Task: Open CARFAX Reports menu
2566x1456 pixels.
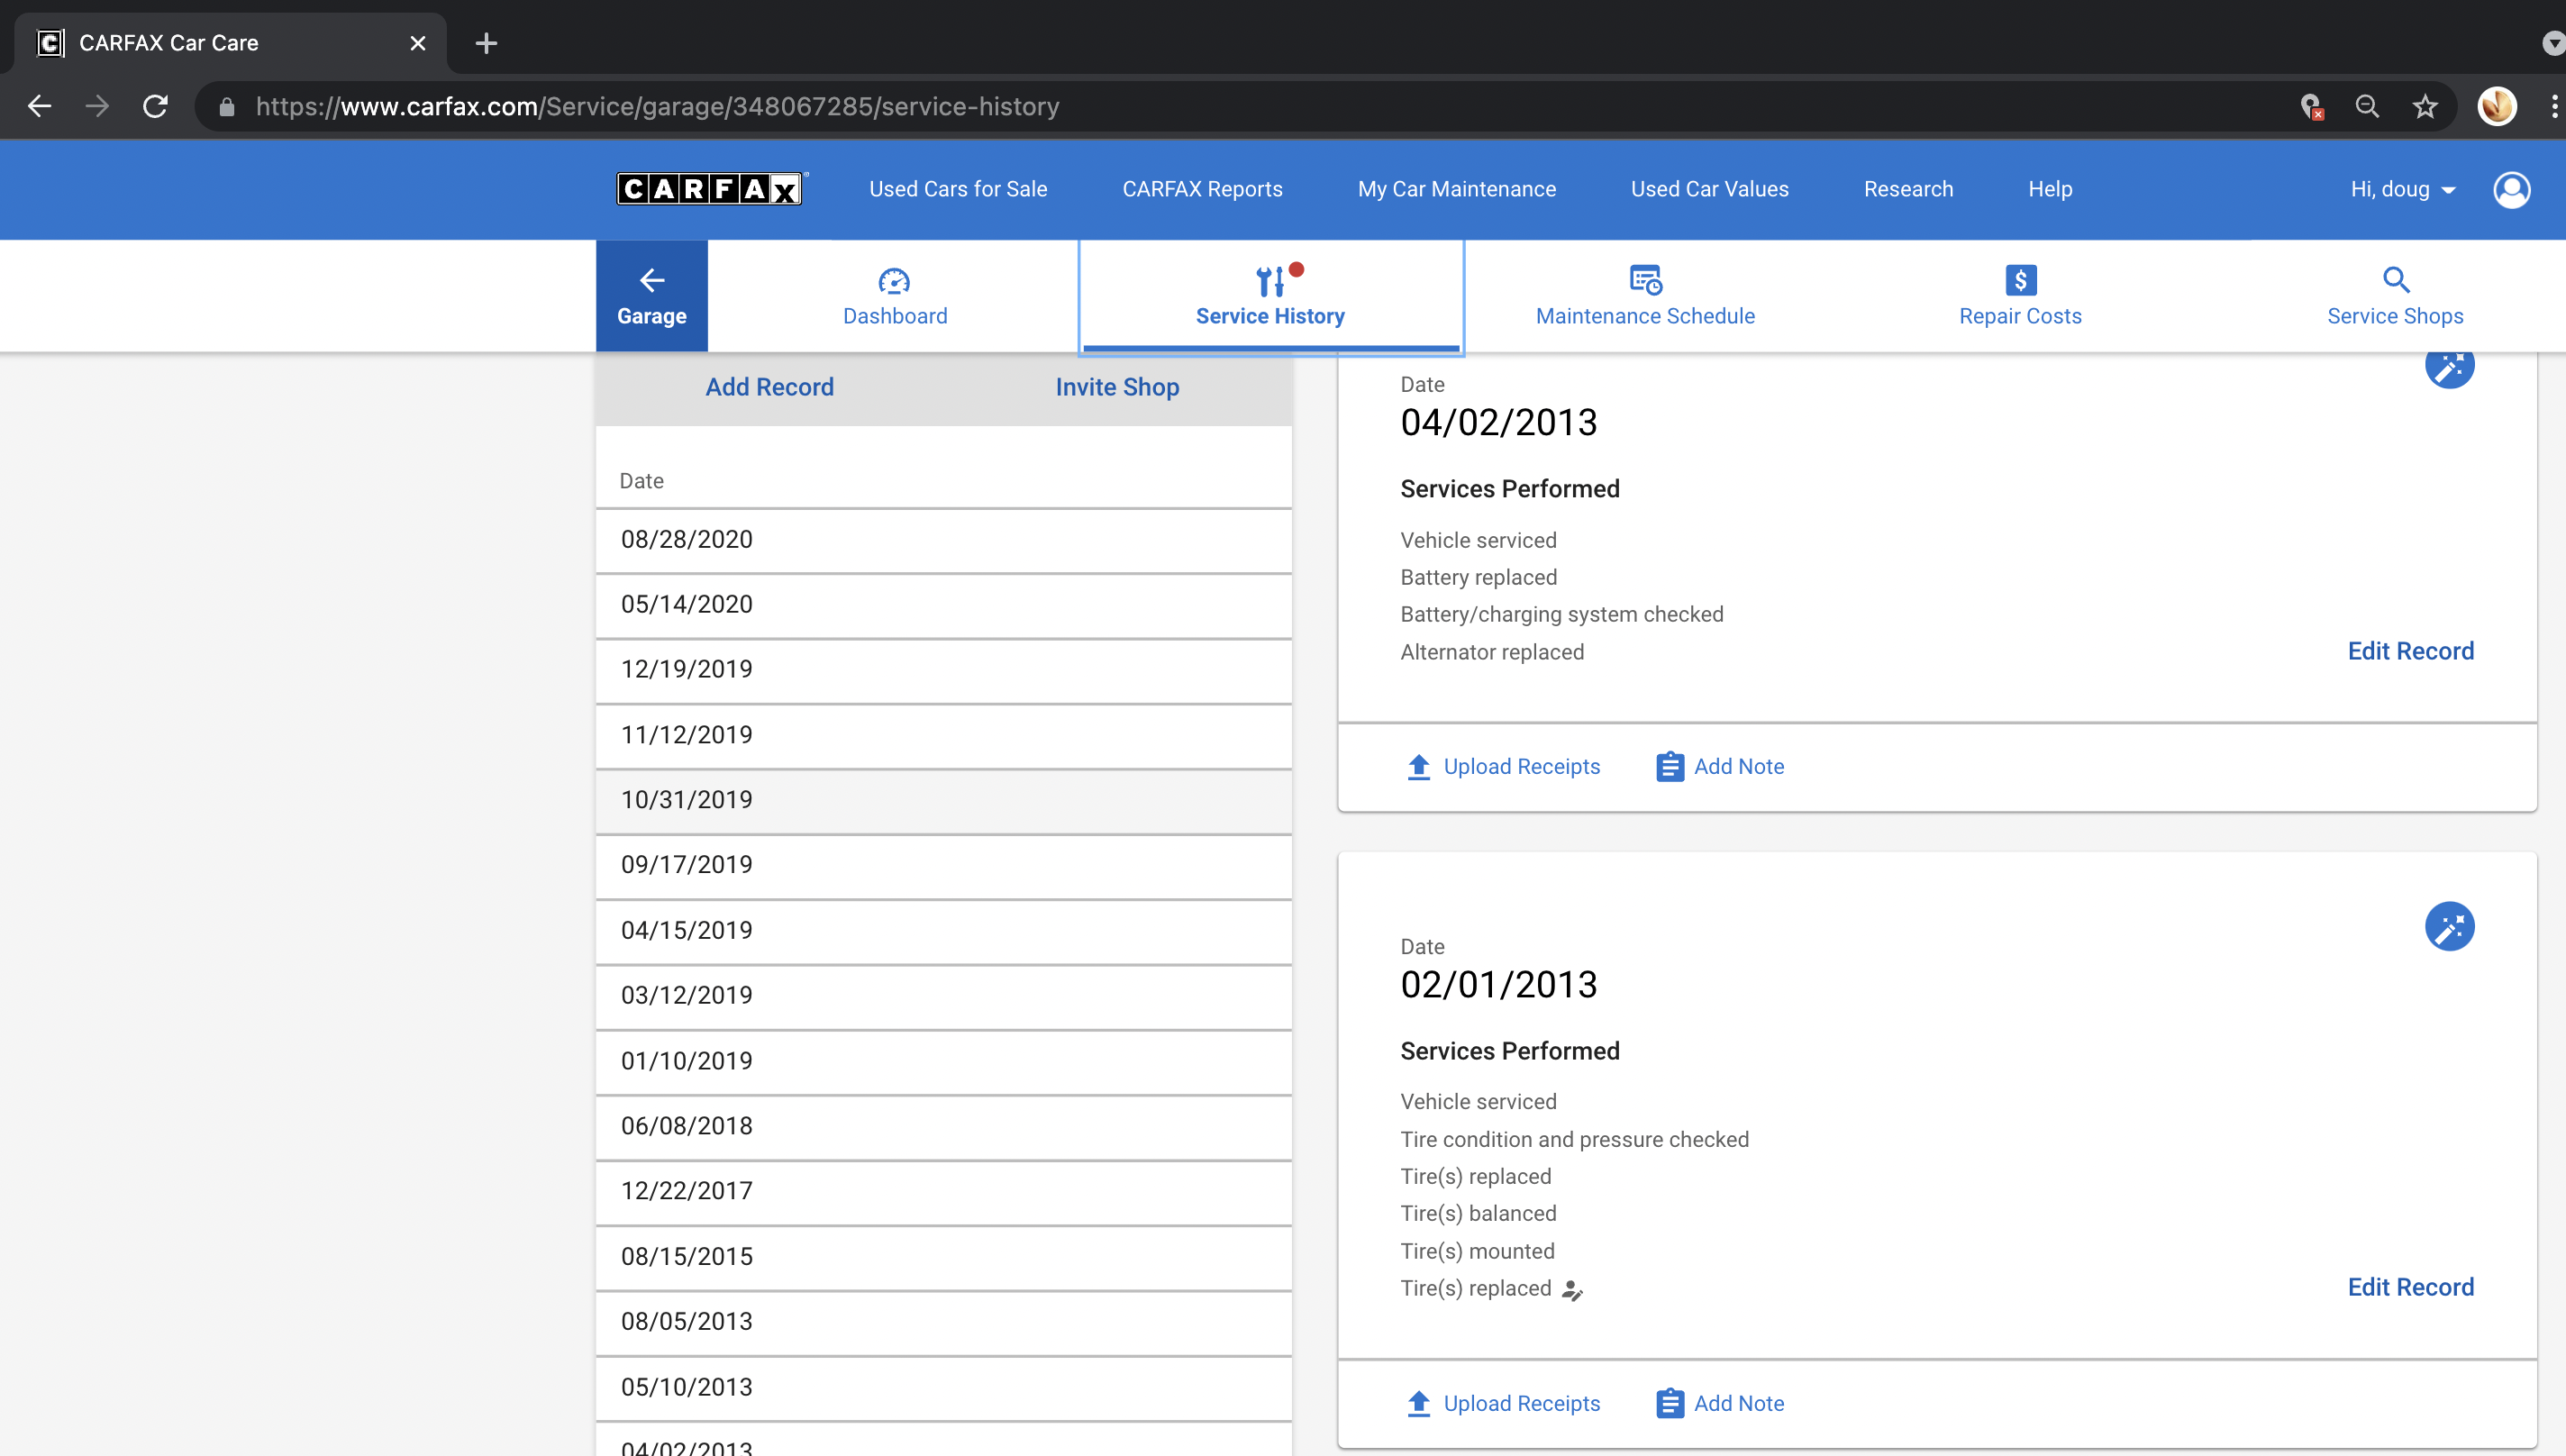Action: click(1202, 189)
